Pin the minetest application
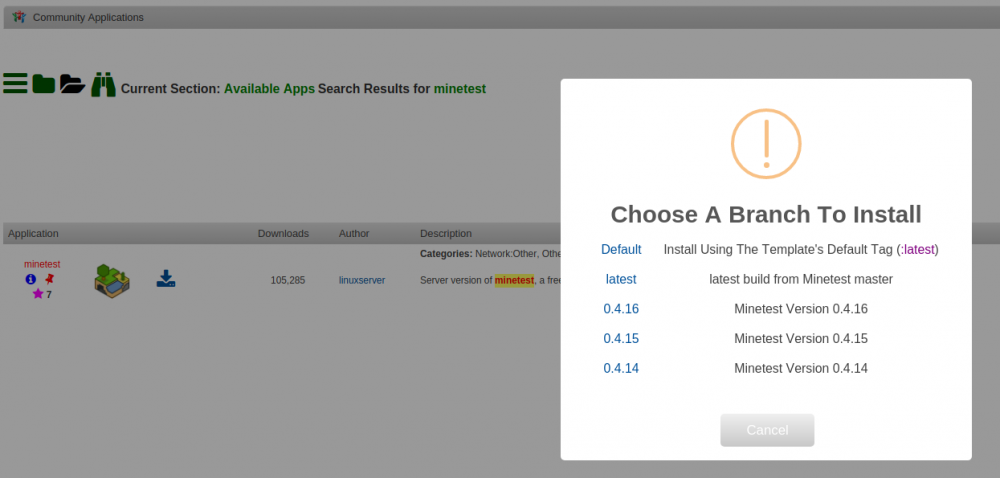This screenshot has height=478, width=1000. (50, 279)
